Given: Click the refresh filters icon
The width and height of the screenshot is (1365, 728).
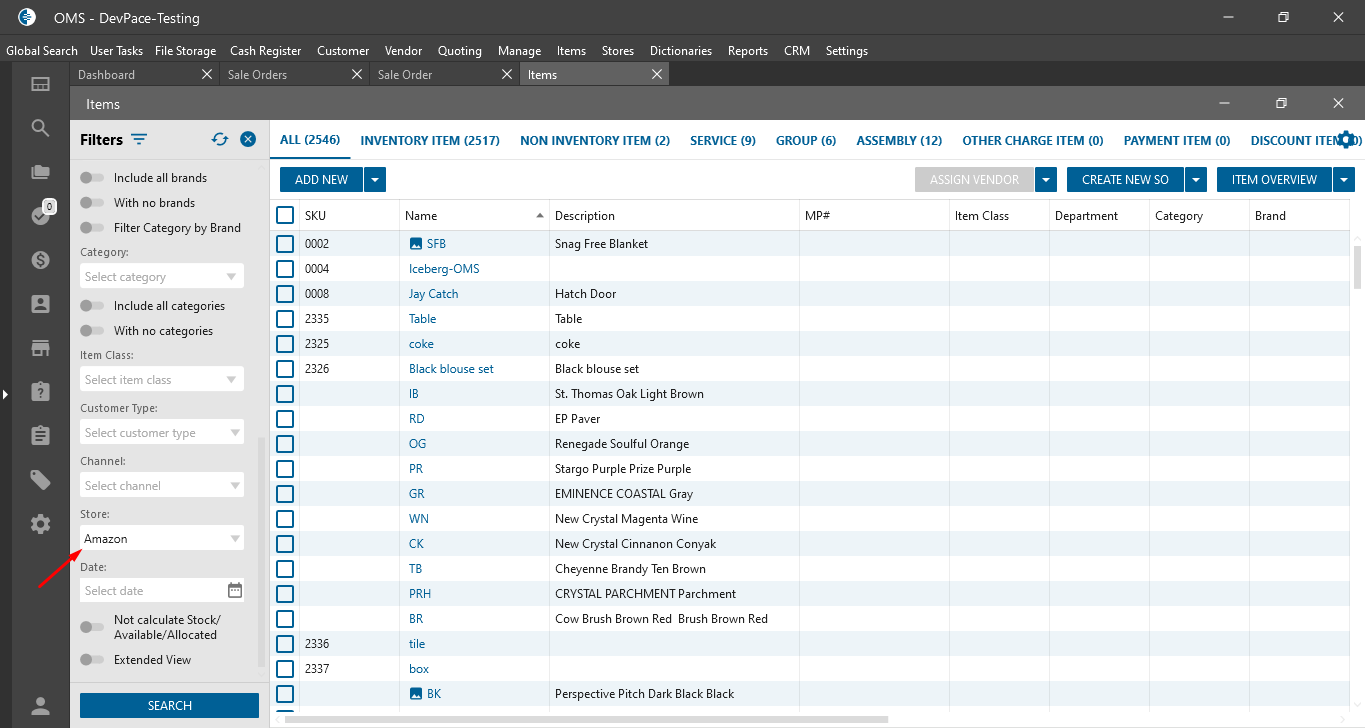Looking at the screenshot, I should coord(220,140).
